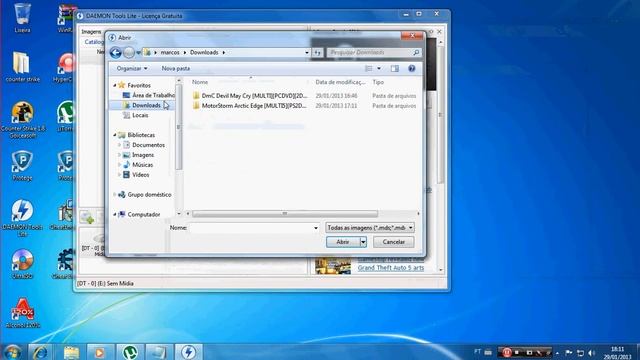The height and width of the screenshot is (360, 640).
Task: Sort by Data de modificação column header
Action: (340, 82)
